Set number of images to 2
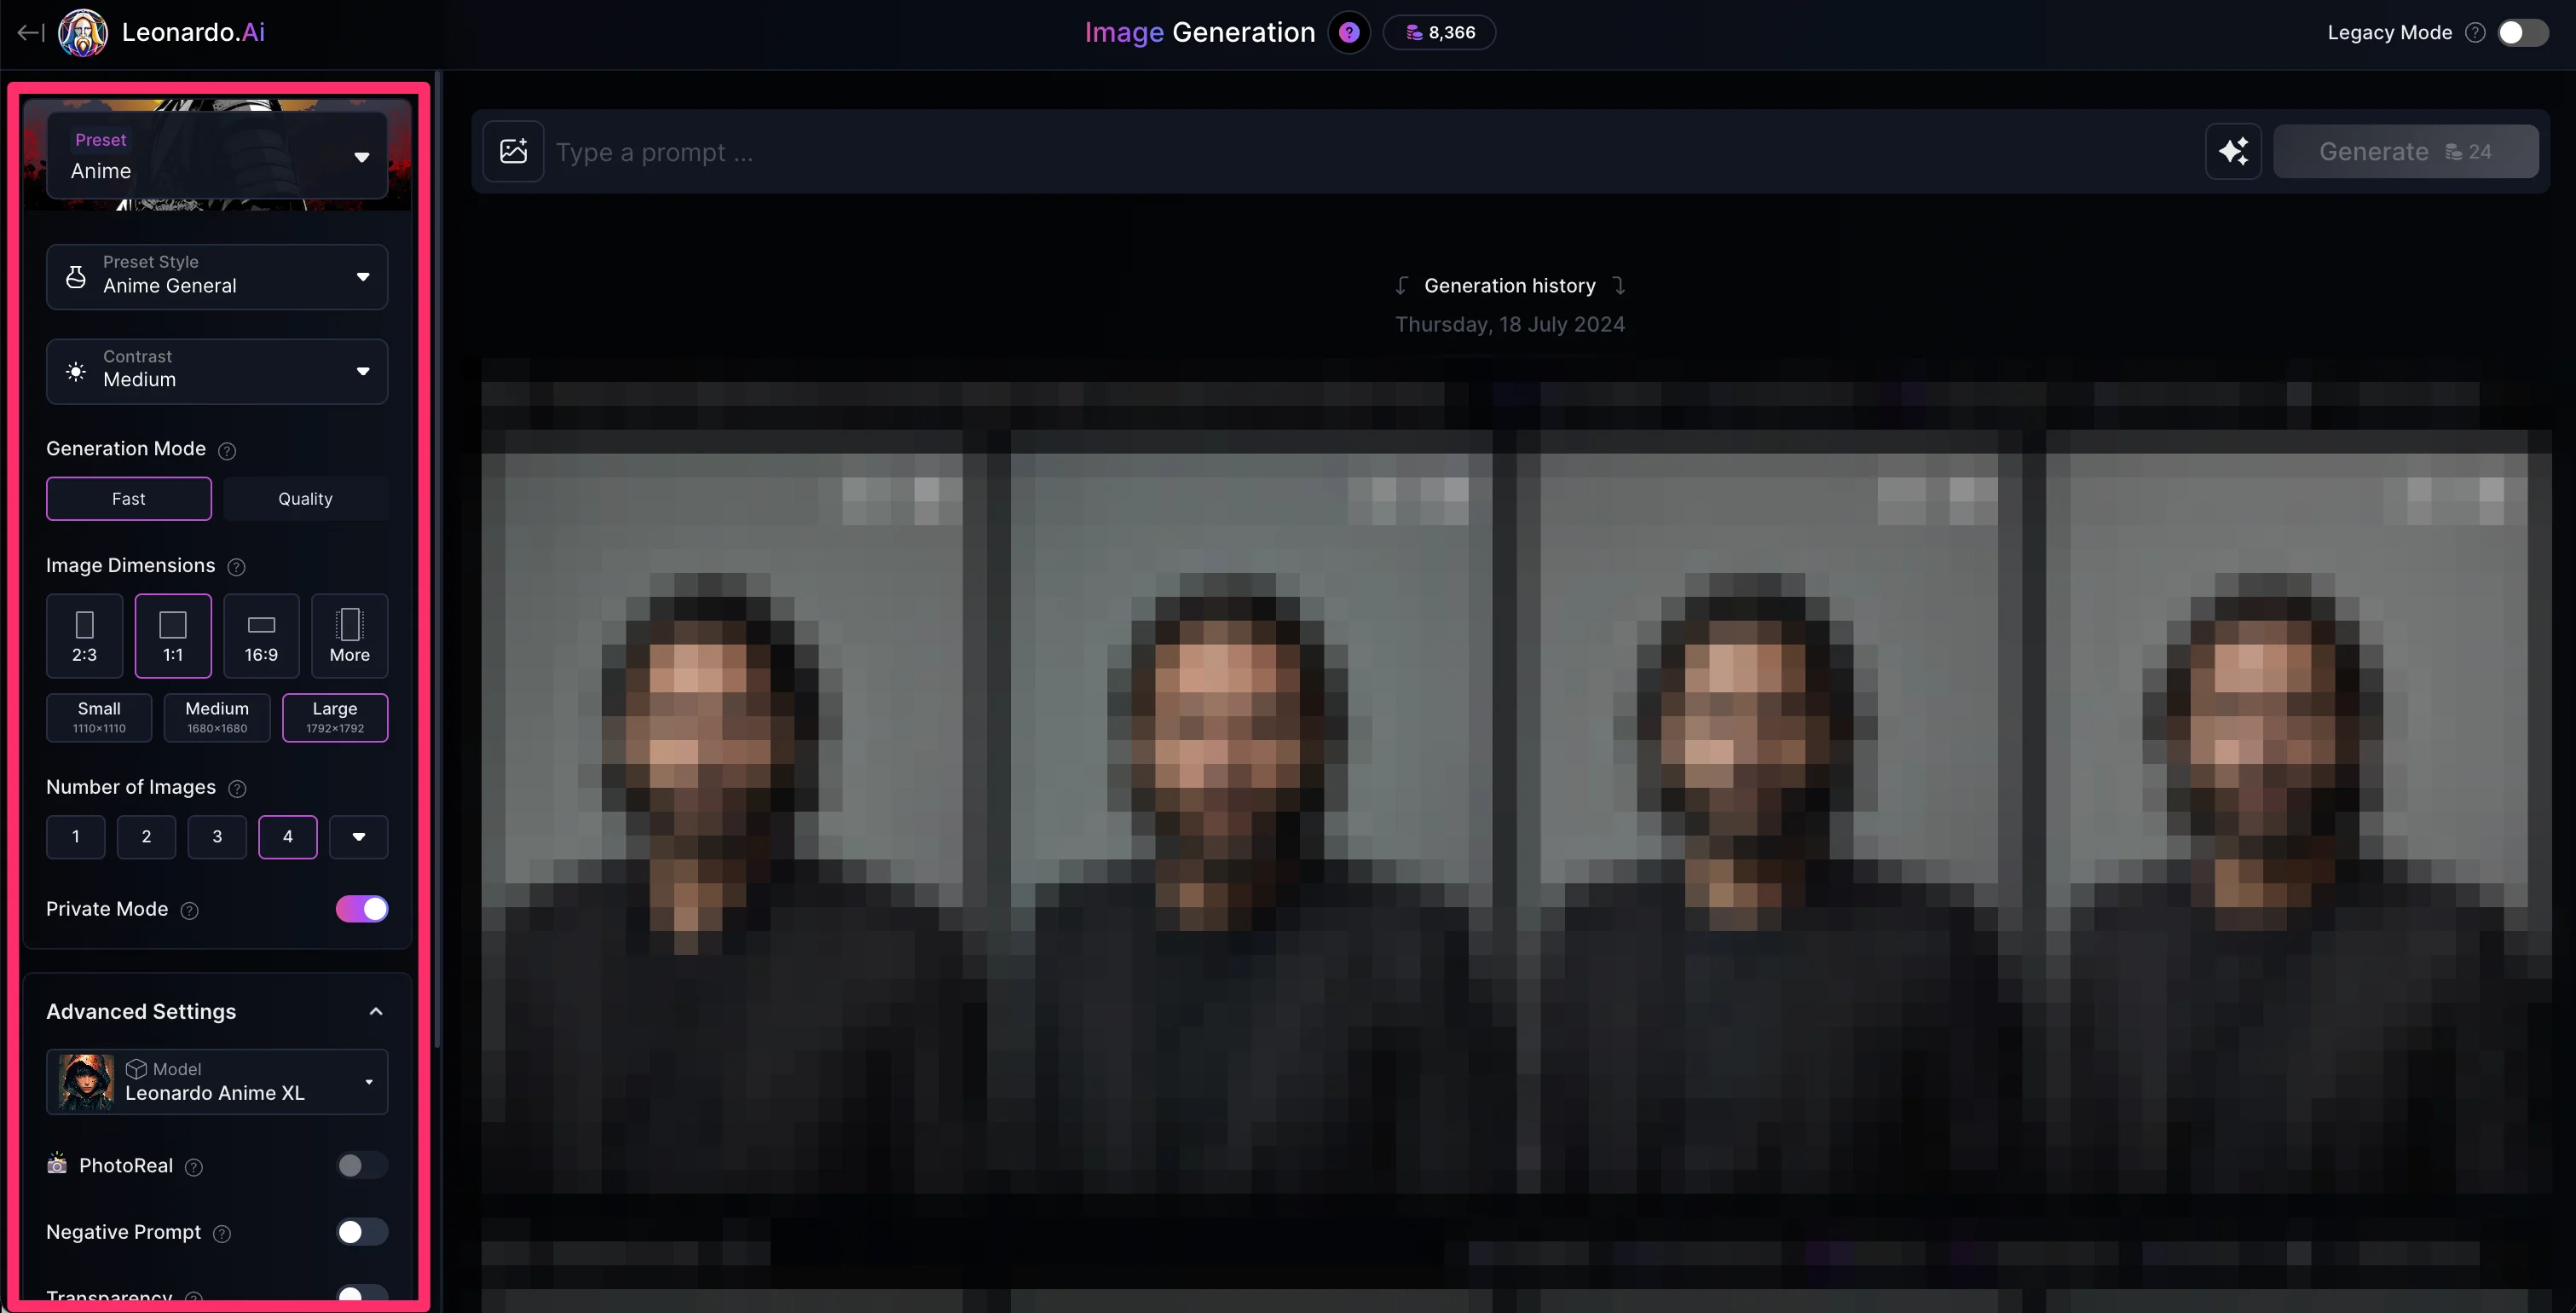The image size is (2576, 1313). (146, 837)
